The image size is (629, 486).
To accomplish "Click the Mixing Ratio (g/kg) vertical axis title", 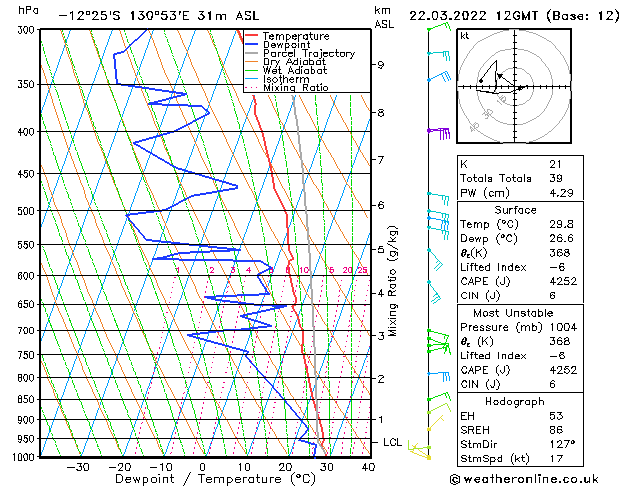I will coord(393,281).
